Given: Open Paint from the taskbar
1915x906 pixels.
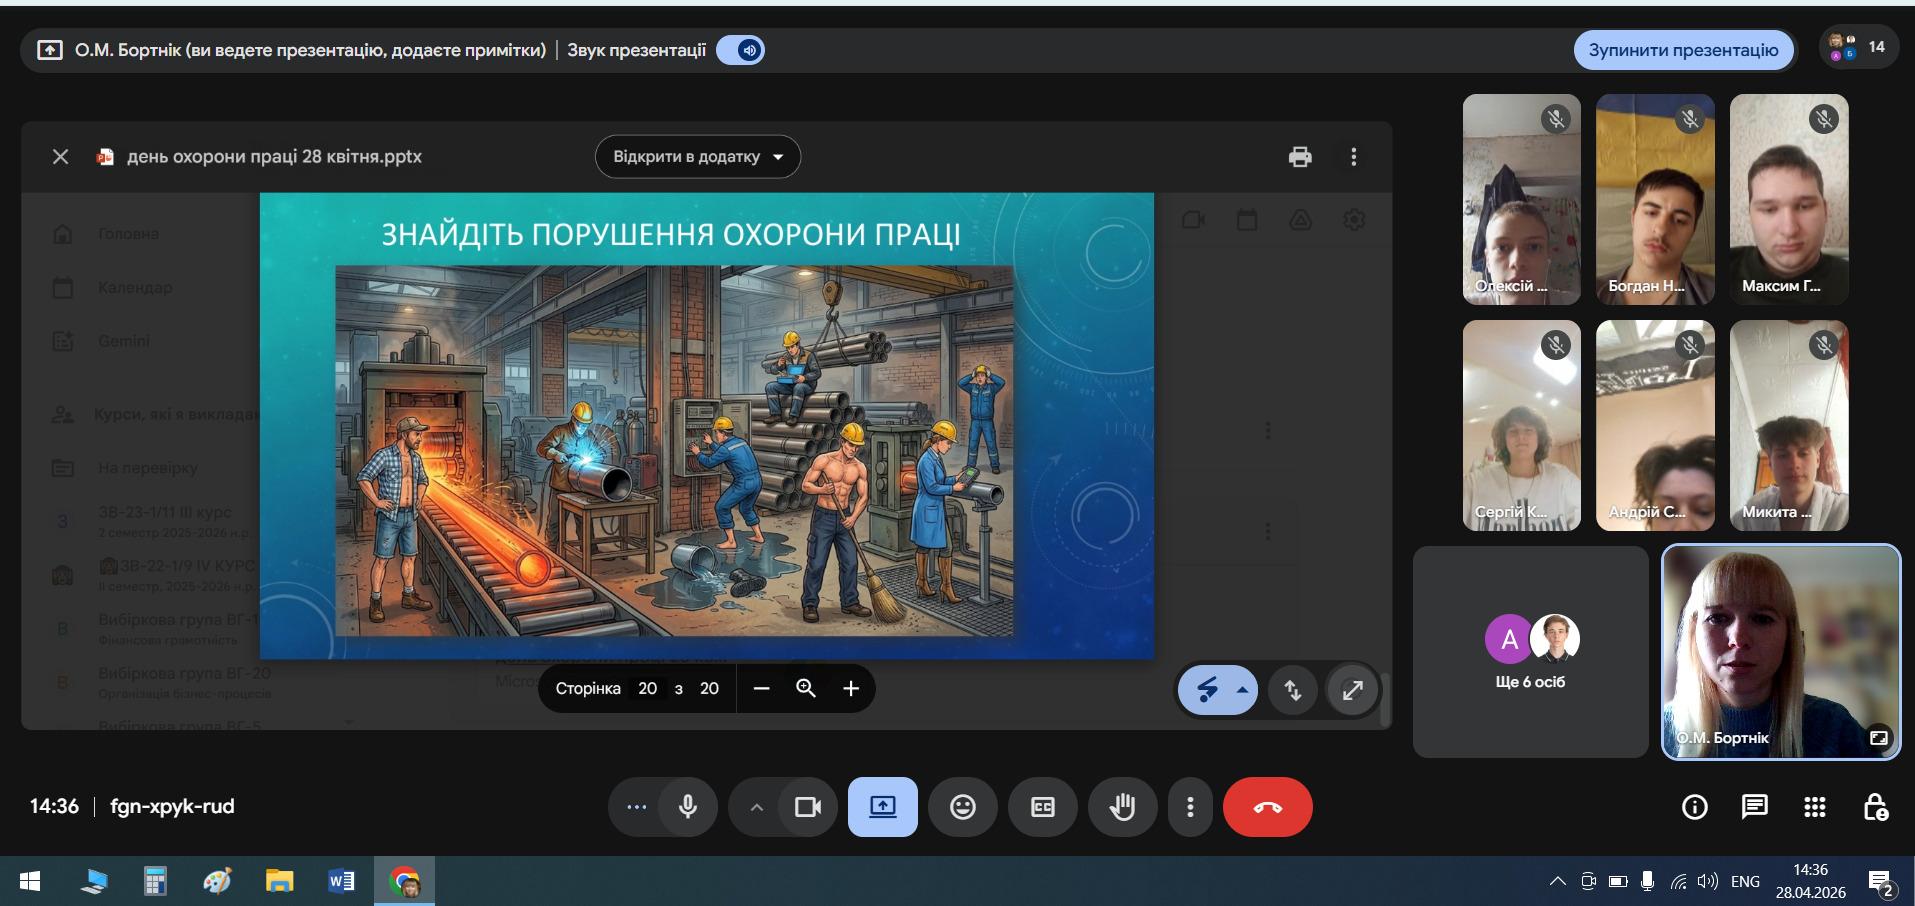Looking at the screenshot, I should tap(217, 881).
